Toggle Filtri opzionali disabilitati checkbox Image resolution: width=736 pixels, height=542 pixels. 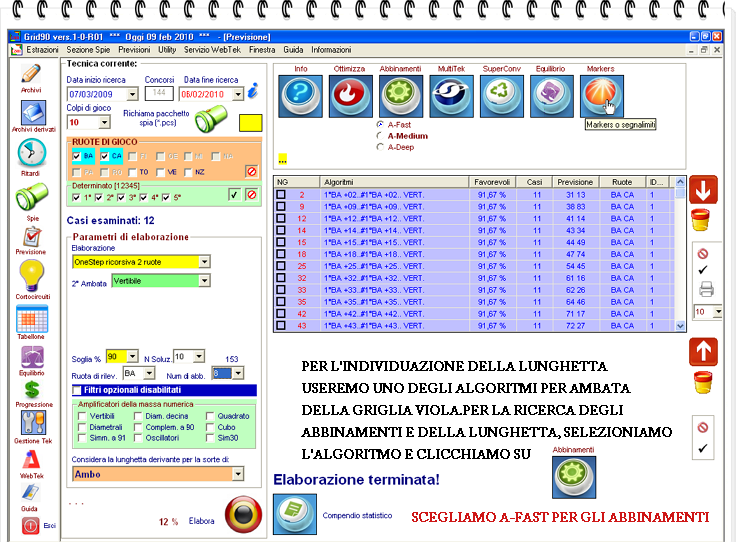[77, 390]
